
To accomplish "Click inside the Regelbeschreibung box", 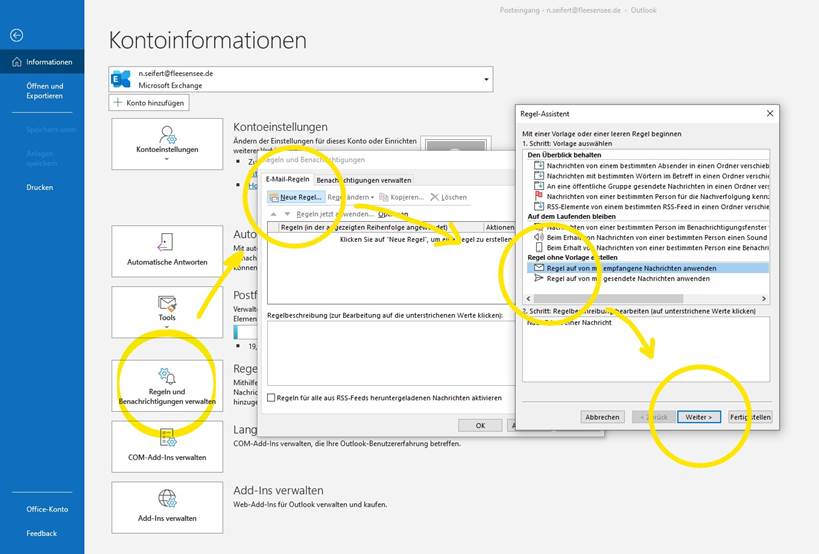I will pyautogui.click(x=391, y=353).
